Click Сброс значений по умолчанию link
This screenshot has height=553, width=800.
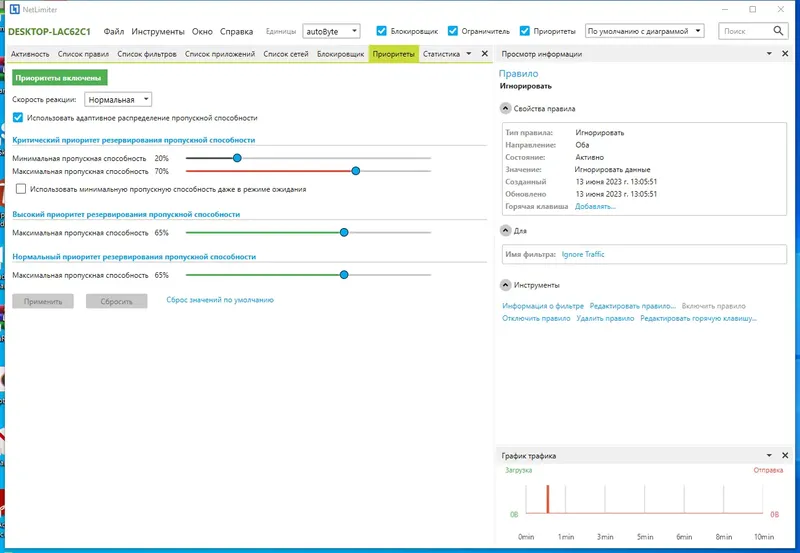pyautogui.click(x=220, y=300)
